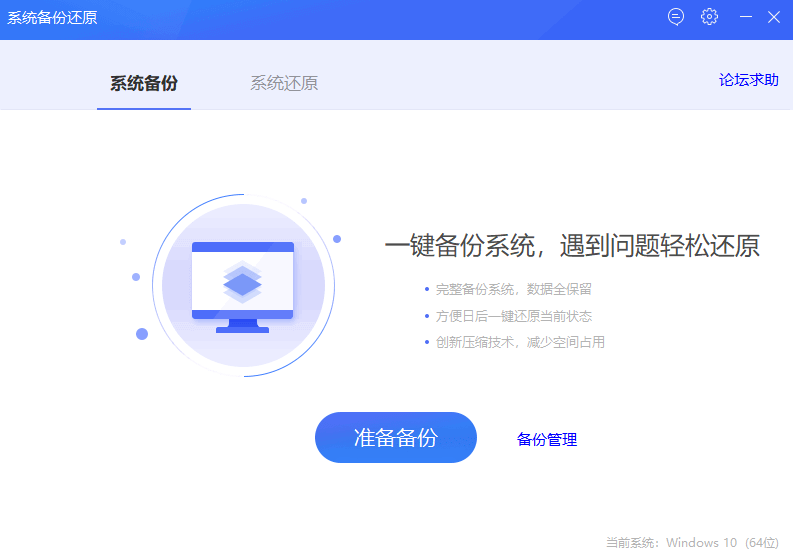
Task: Click the bullet 方便日后一键还原当前状态
Action: [x=514, y=316]
